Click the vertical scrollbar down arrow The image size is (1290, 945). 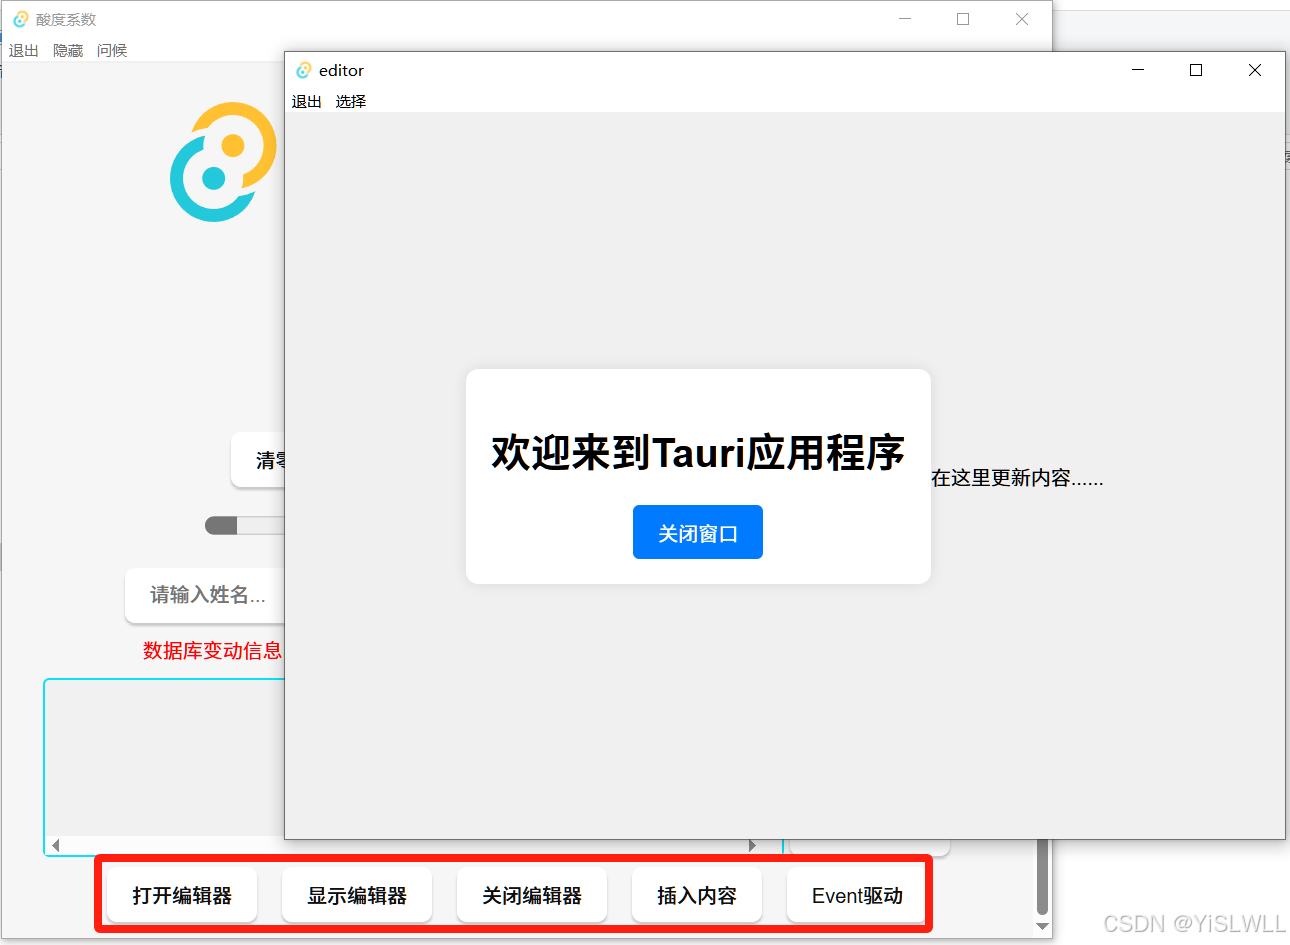tap(1043, 926)
